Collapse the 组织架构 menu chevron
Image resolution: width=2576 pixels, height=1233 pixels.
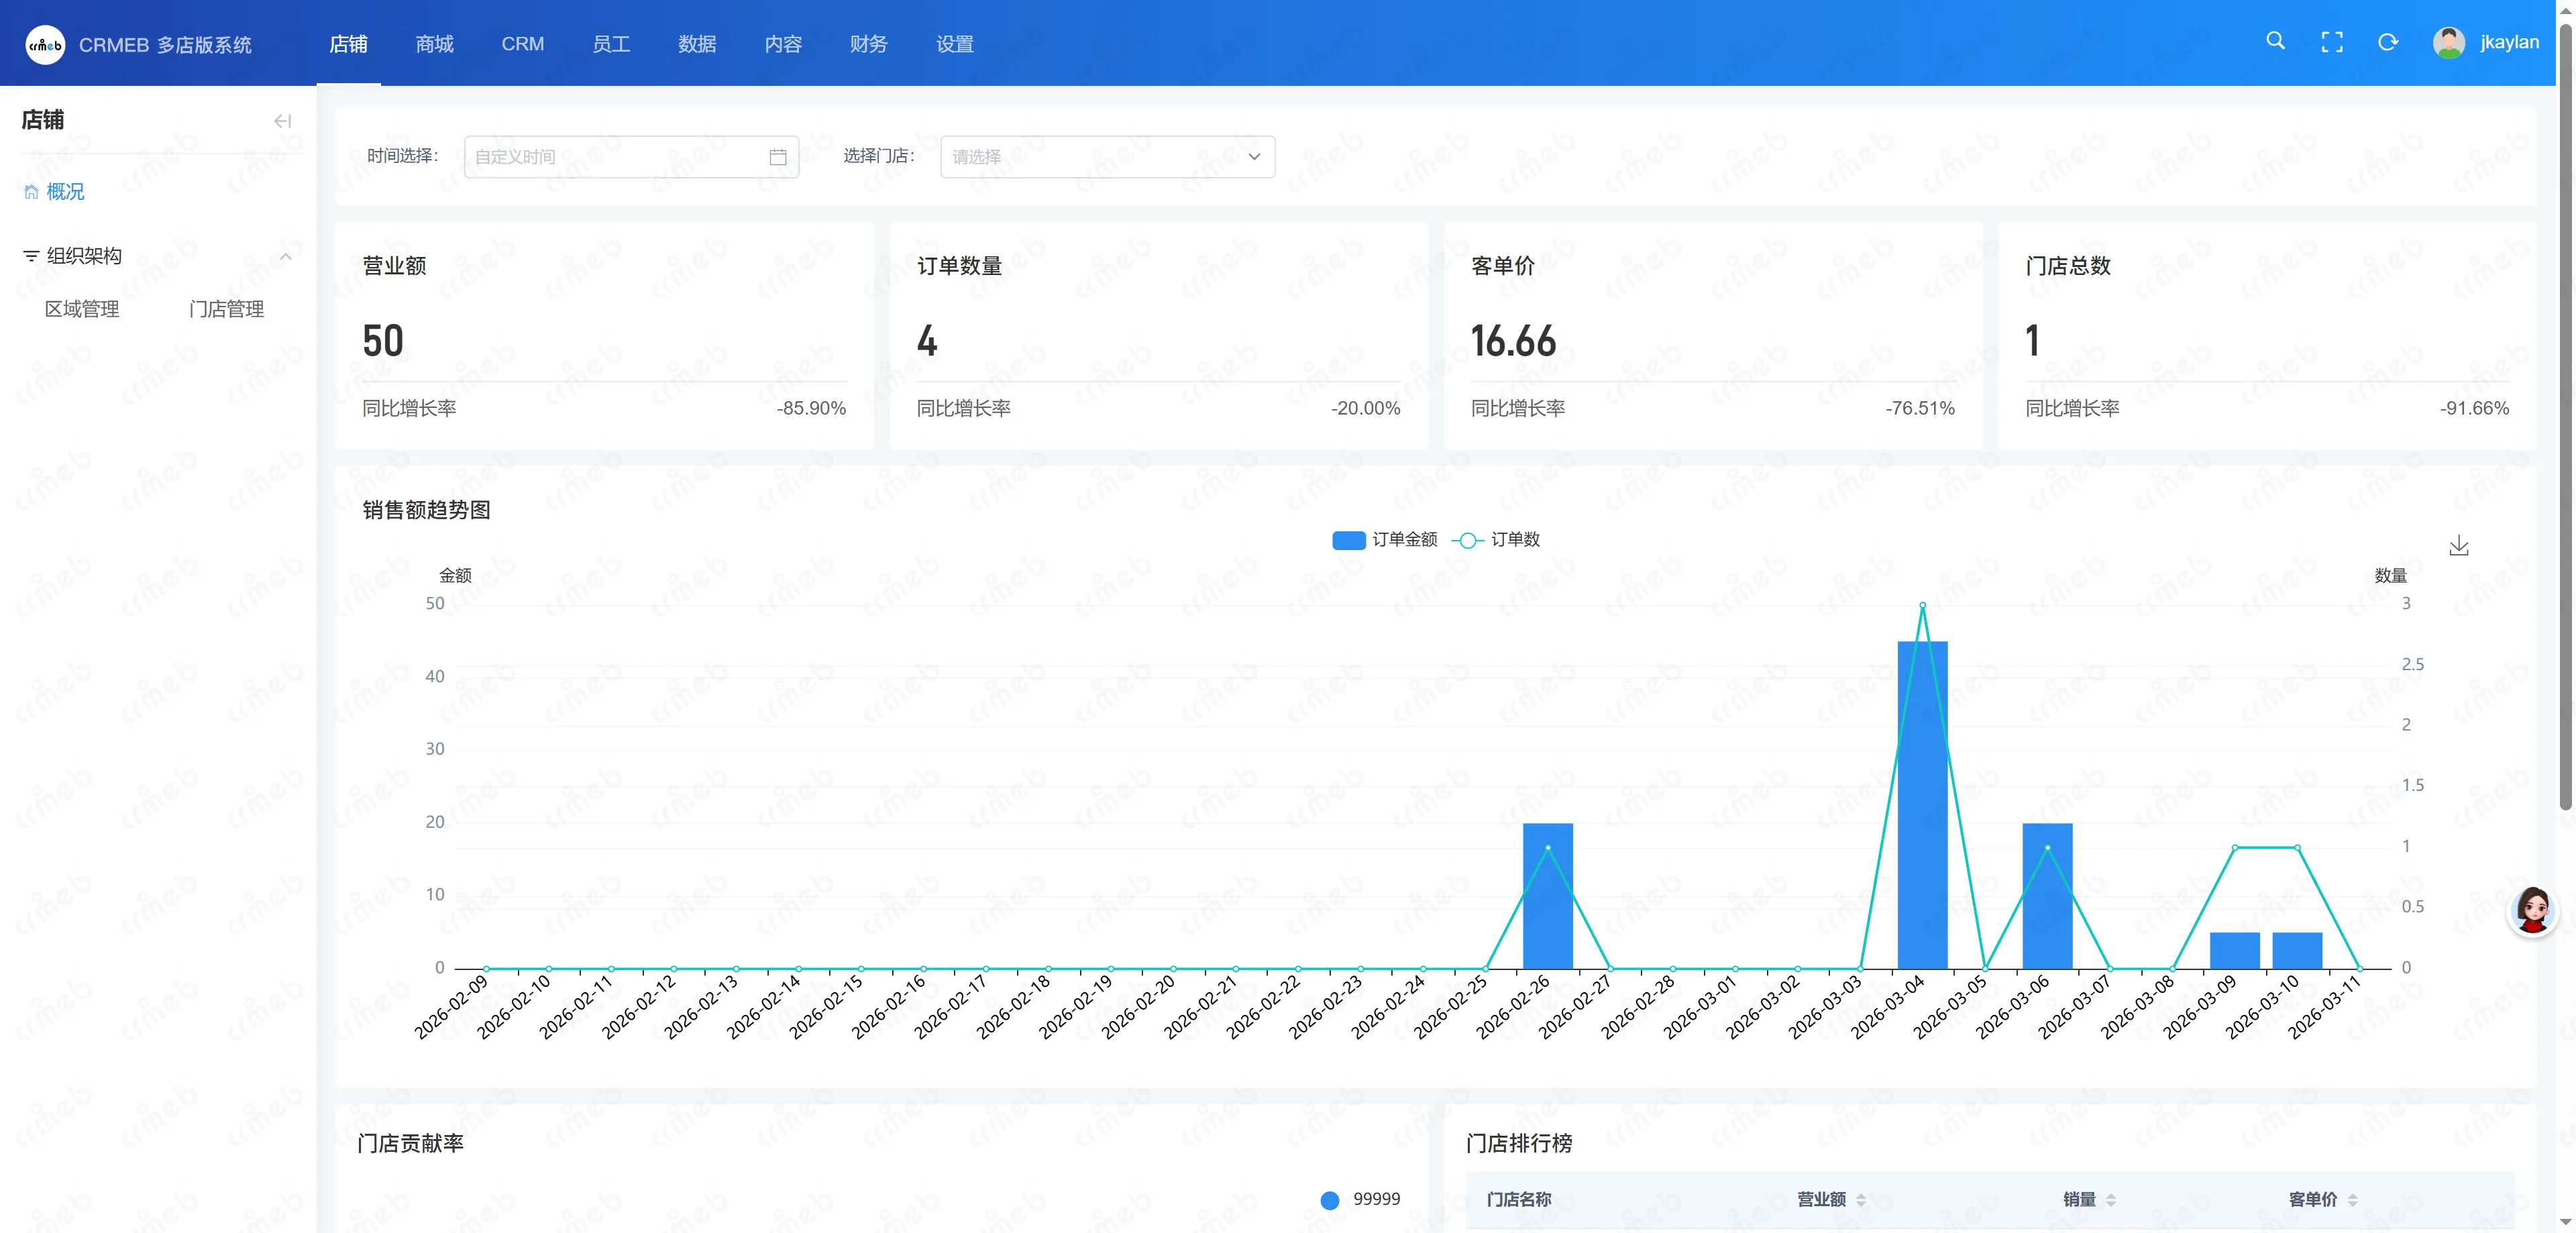(286, 256)
